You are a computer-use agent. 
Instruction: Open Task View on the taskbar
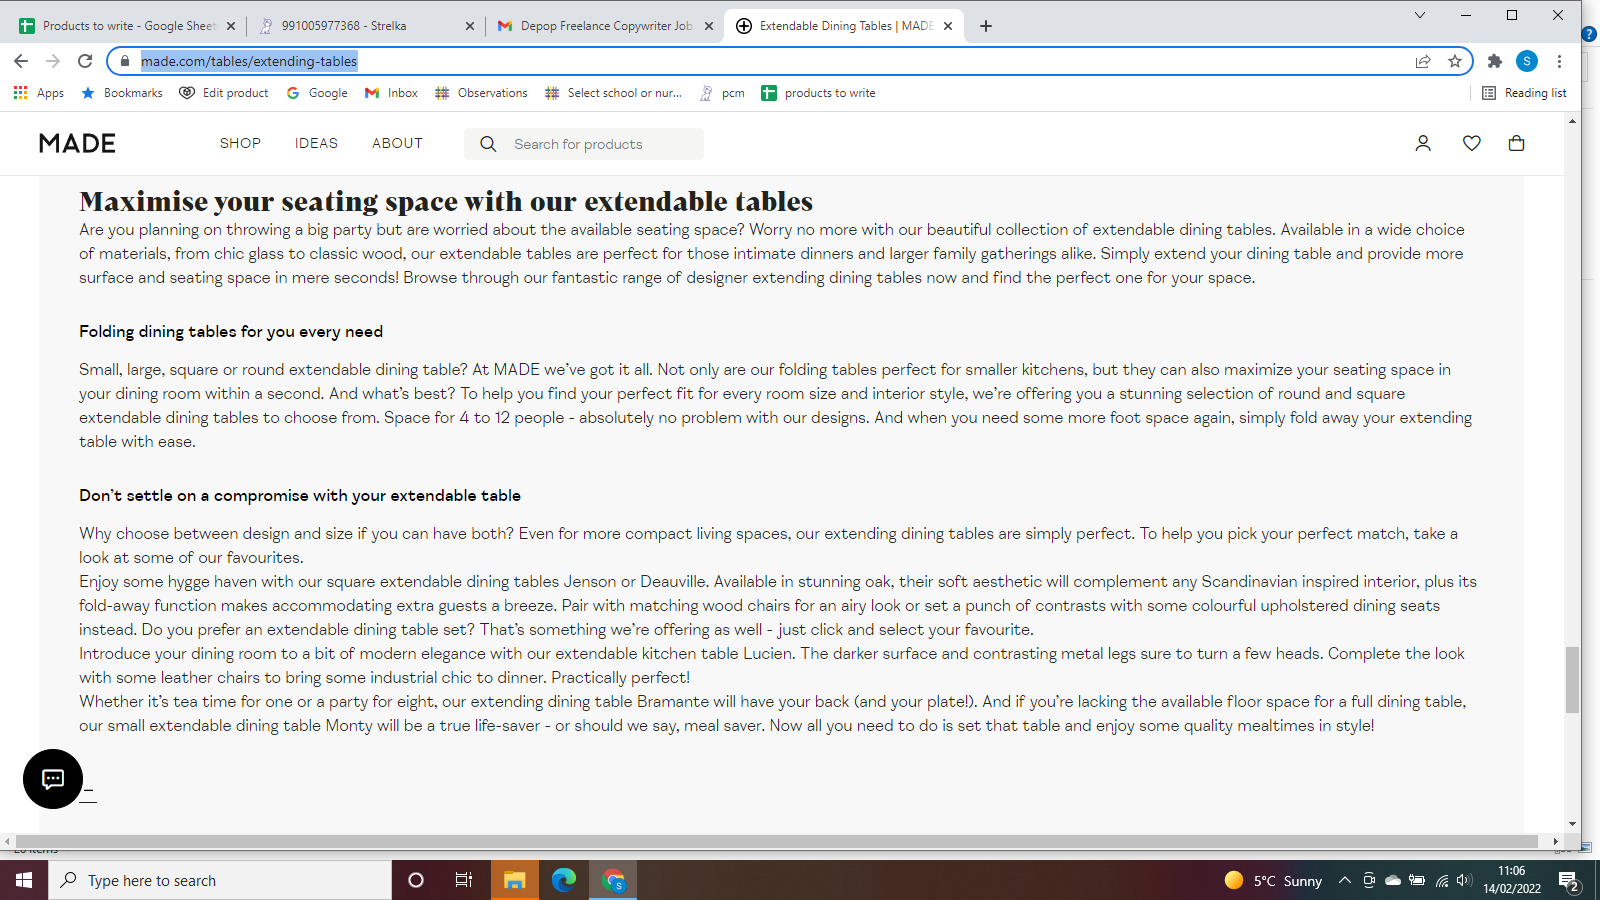click(x=464, y=880)
